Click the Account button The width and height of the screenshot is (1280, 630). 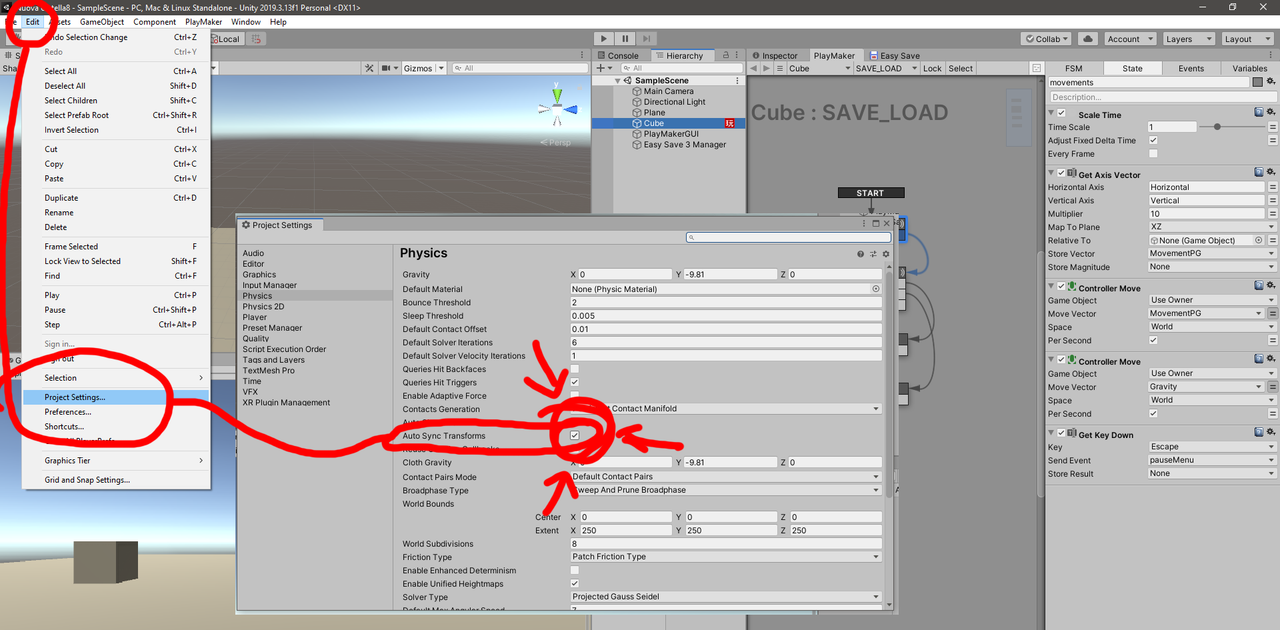pyautogui.click(x=1129, y=39)
